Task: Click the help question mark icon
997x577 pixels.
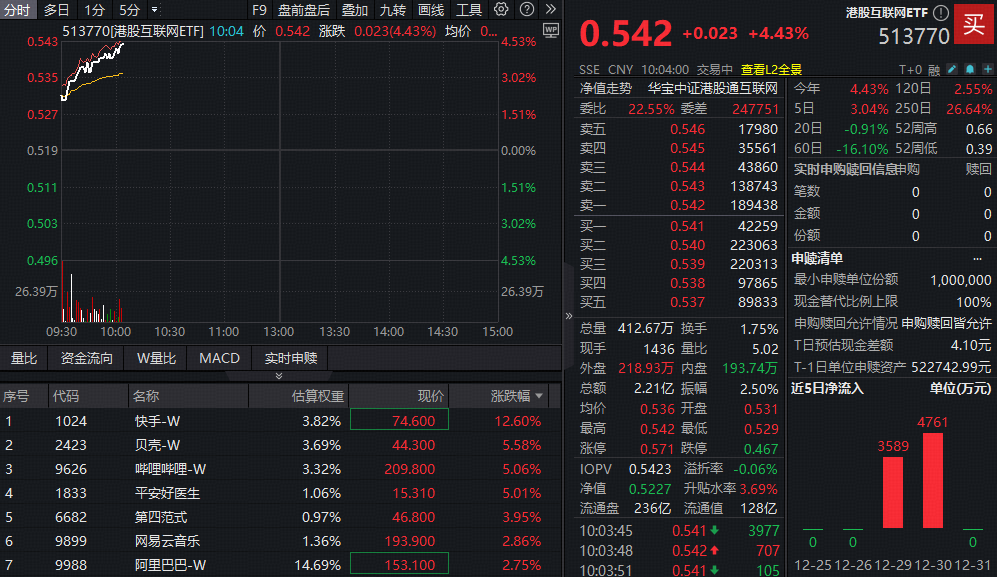Action: tap(527, 8)
